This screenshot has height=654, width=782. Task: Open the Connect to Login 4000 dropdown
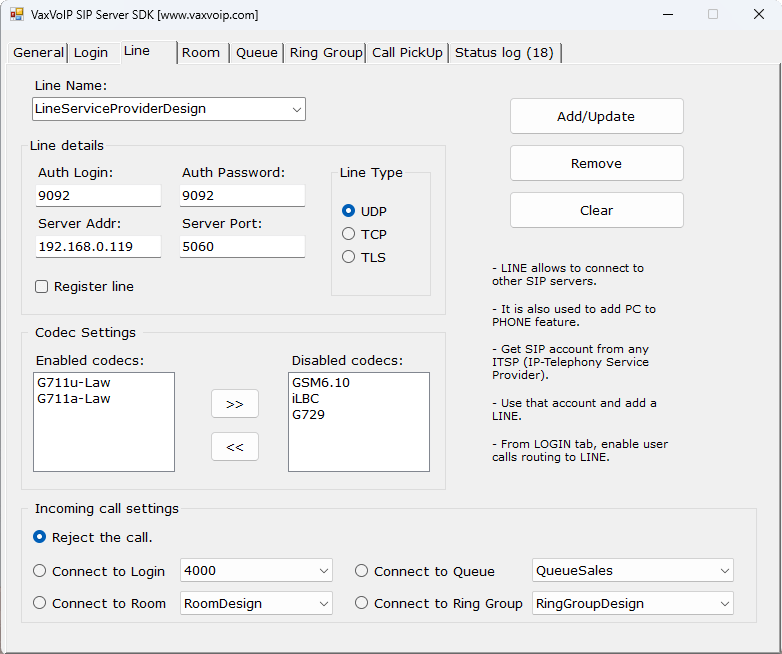pyautogui.click(x=256, y=570)
